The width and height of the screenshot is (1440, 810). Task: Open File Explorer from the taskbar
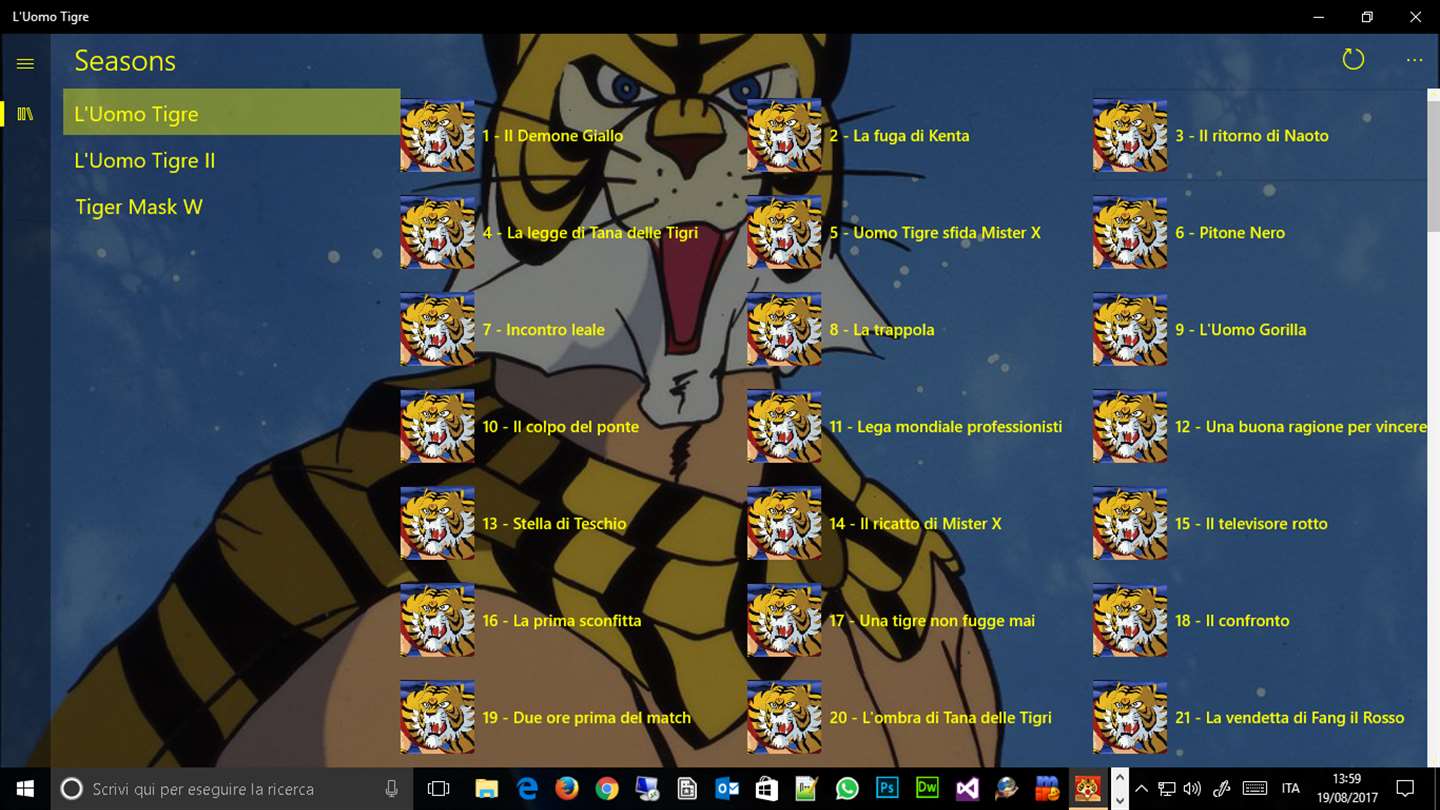(x=486, y=789)
